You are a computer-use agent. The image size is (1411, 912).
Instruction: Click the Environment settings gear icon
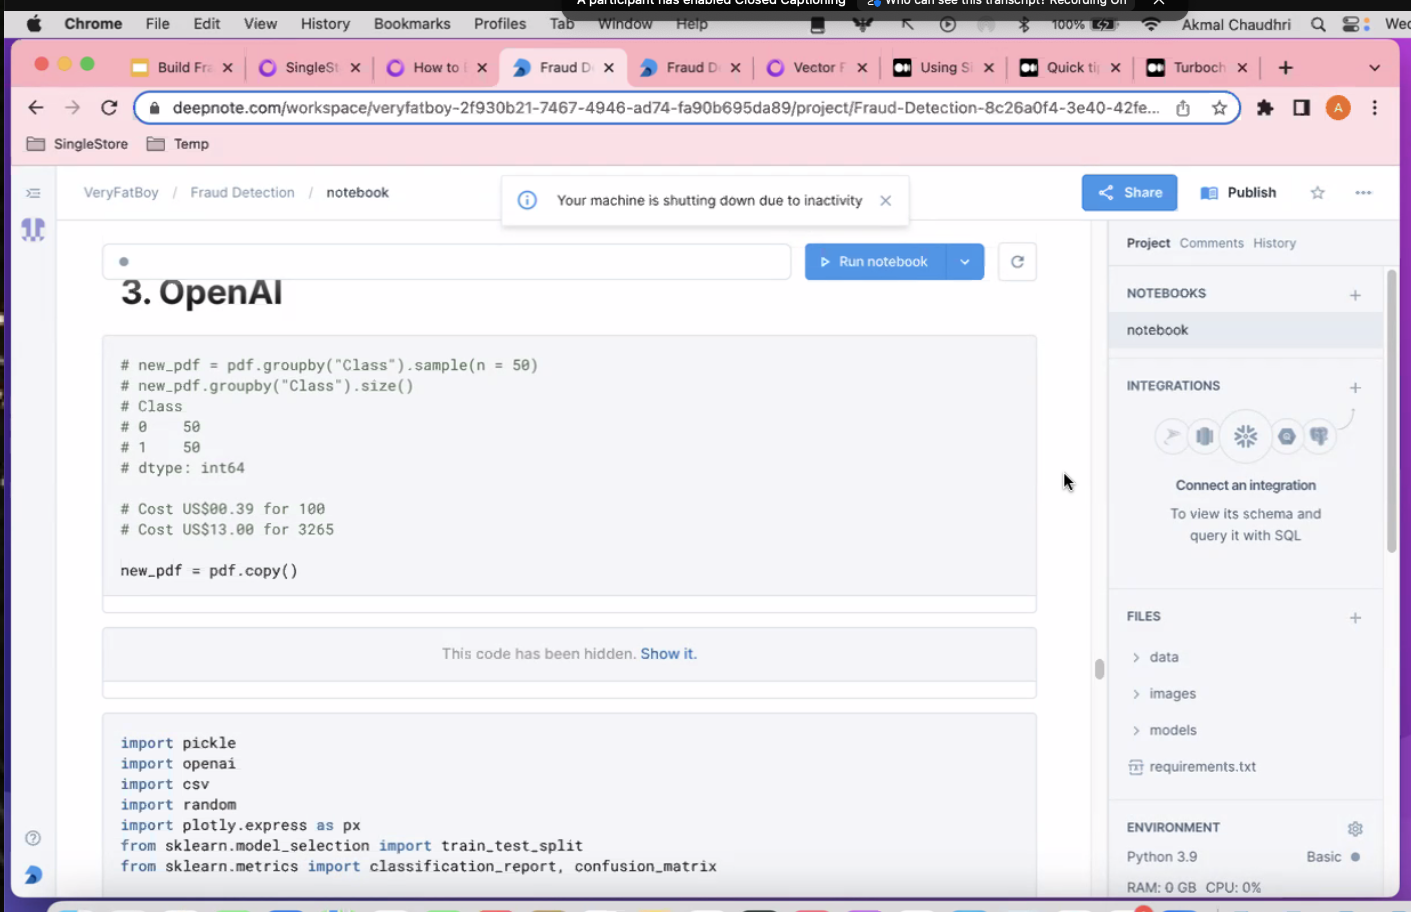click(x=1355, y=828)
